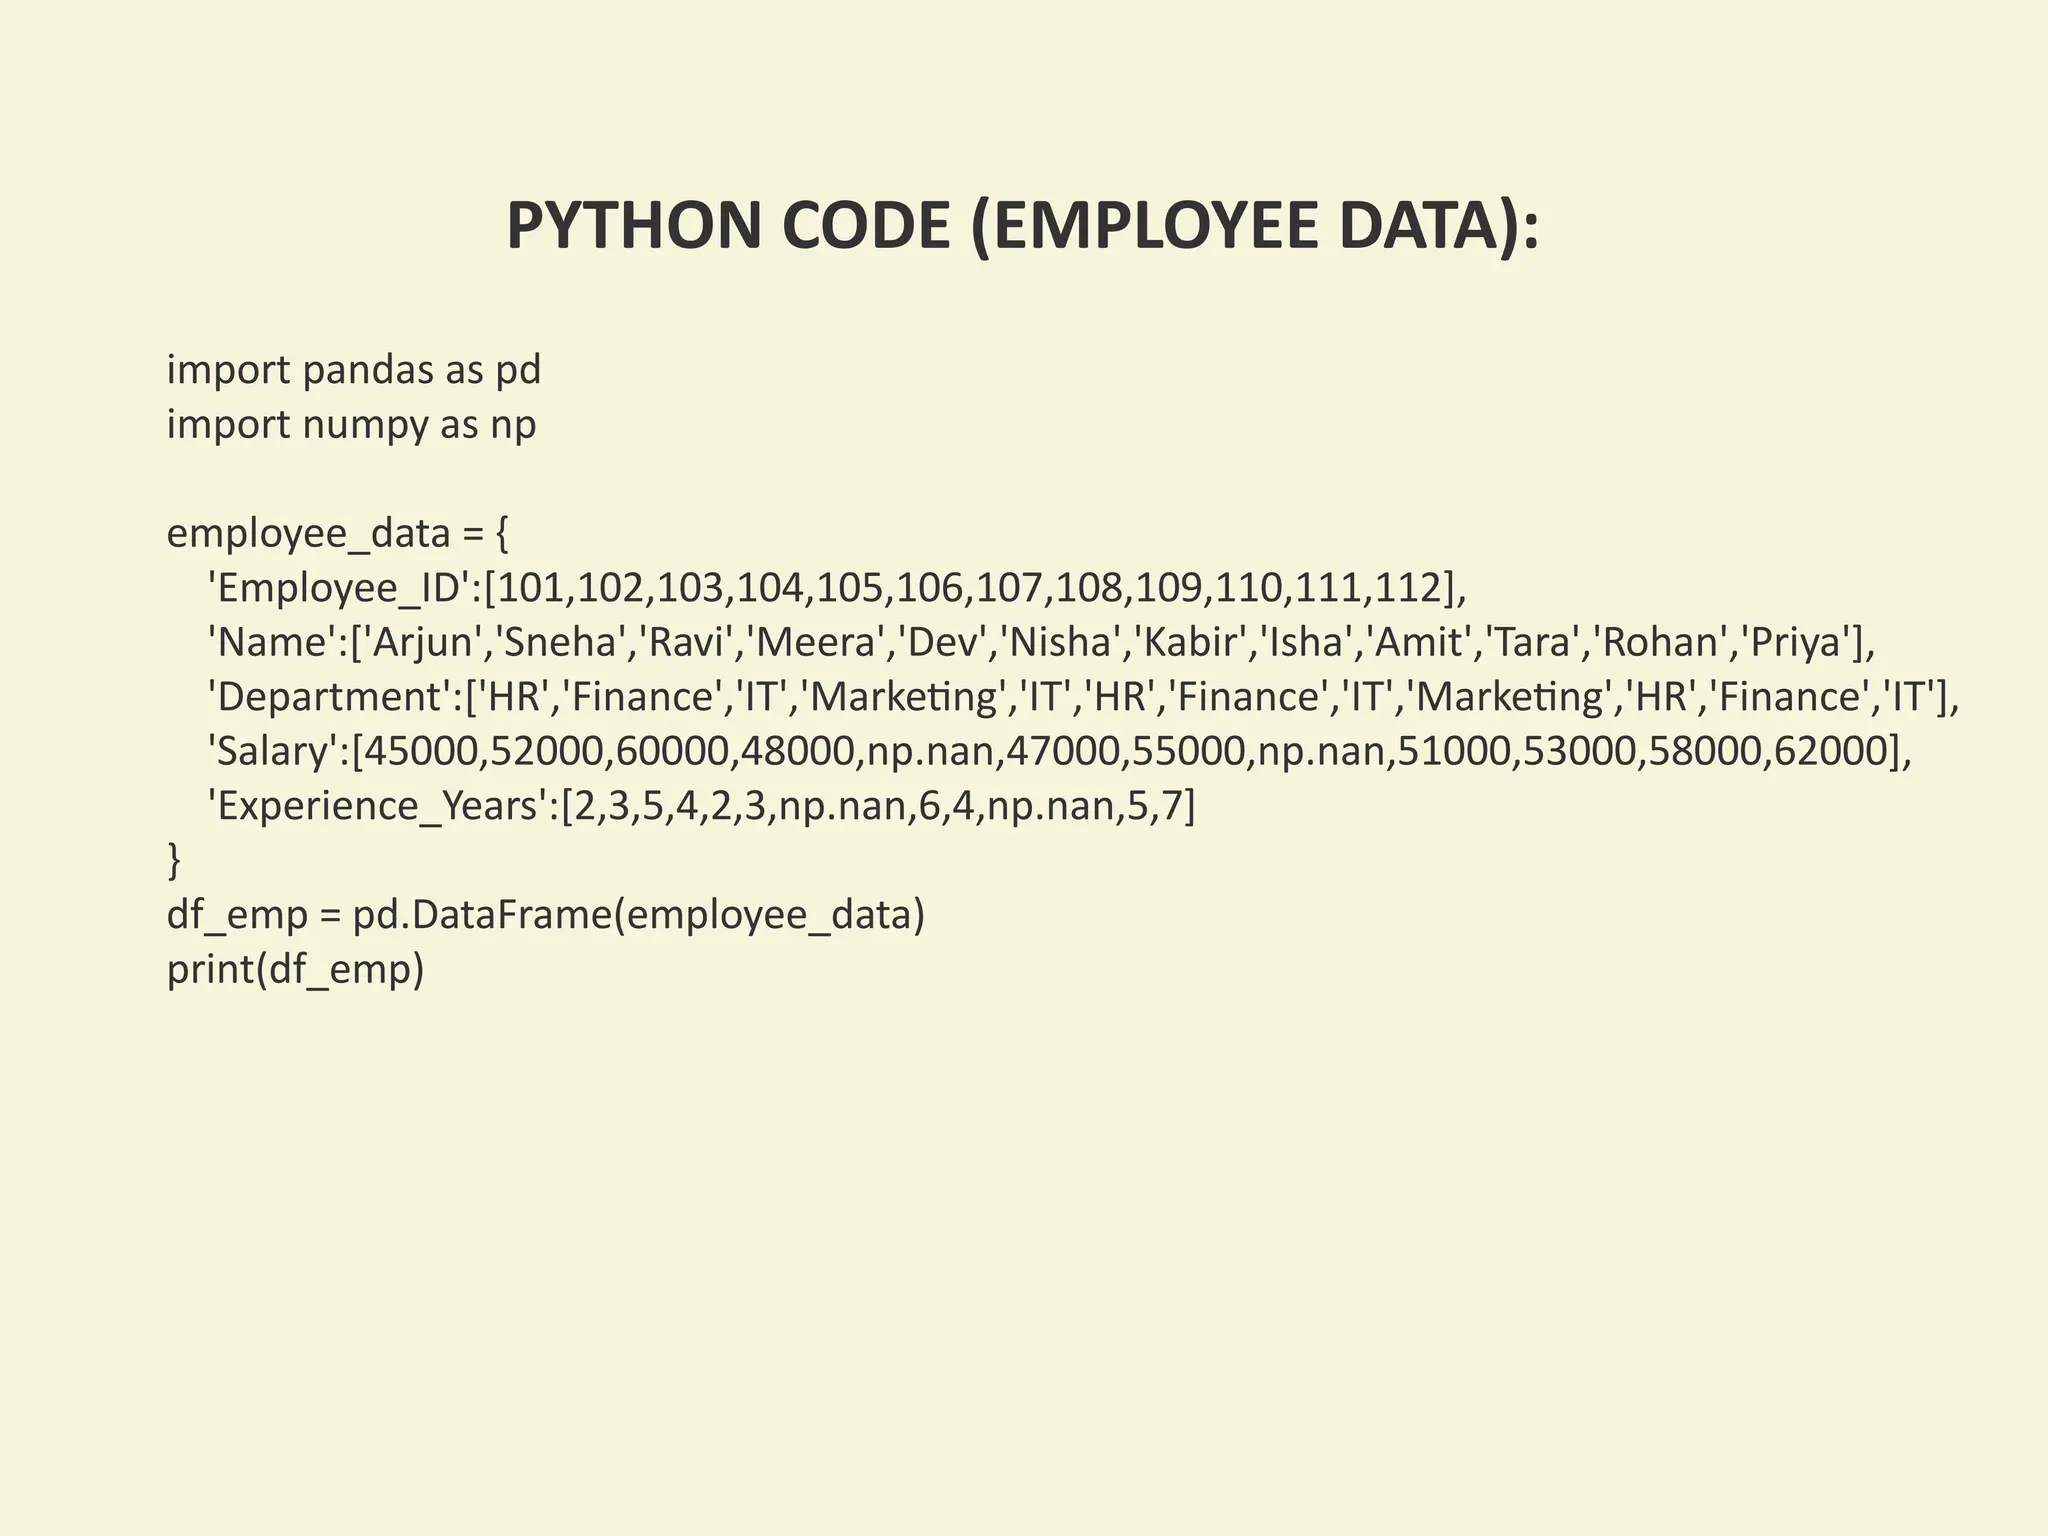Screen dimensions: 2048x1536
Task: Click the number 112 in the Employee_ID list
Action: tap(1407, 588)
